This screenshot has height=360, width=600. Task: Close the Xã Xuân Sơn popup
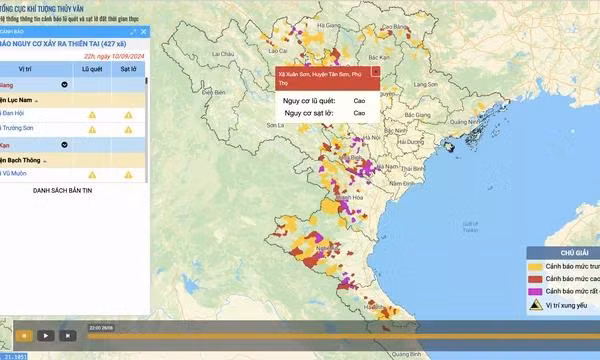[376, 72]
